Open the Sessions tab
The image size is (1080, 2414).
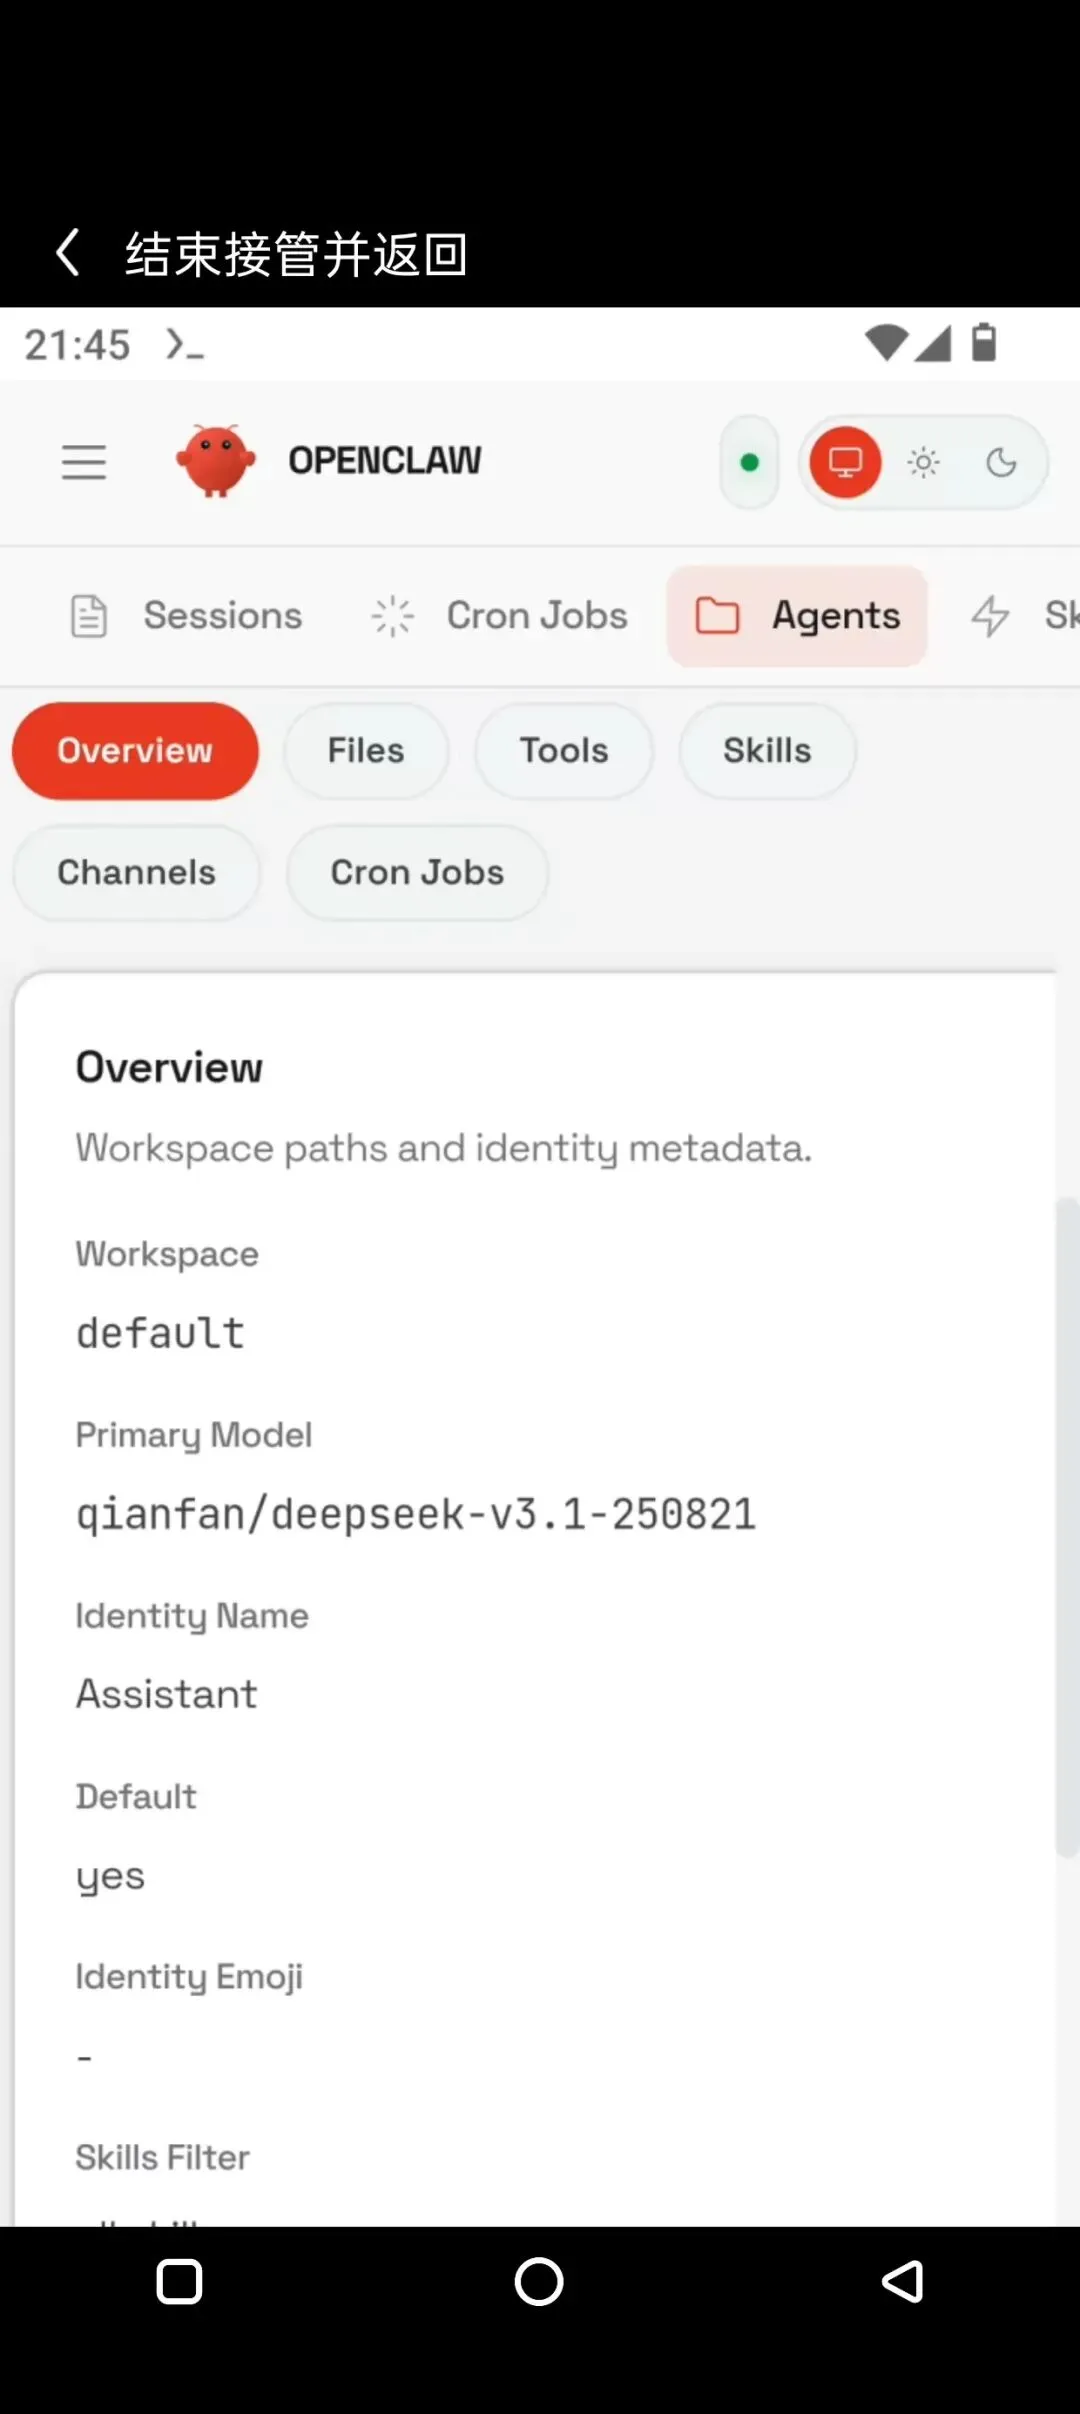(187, 616)
